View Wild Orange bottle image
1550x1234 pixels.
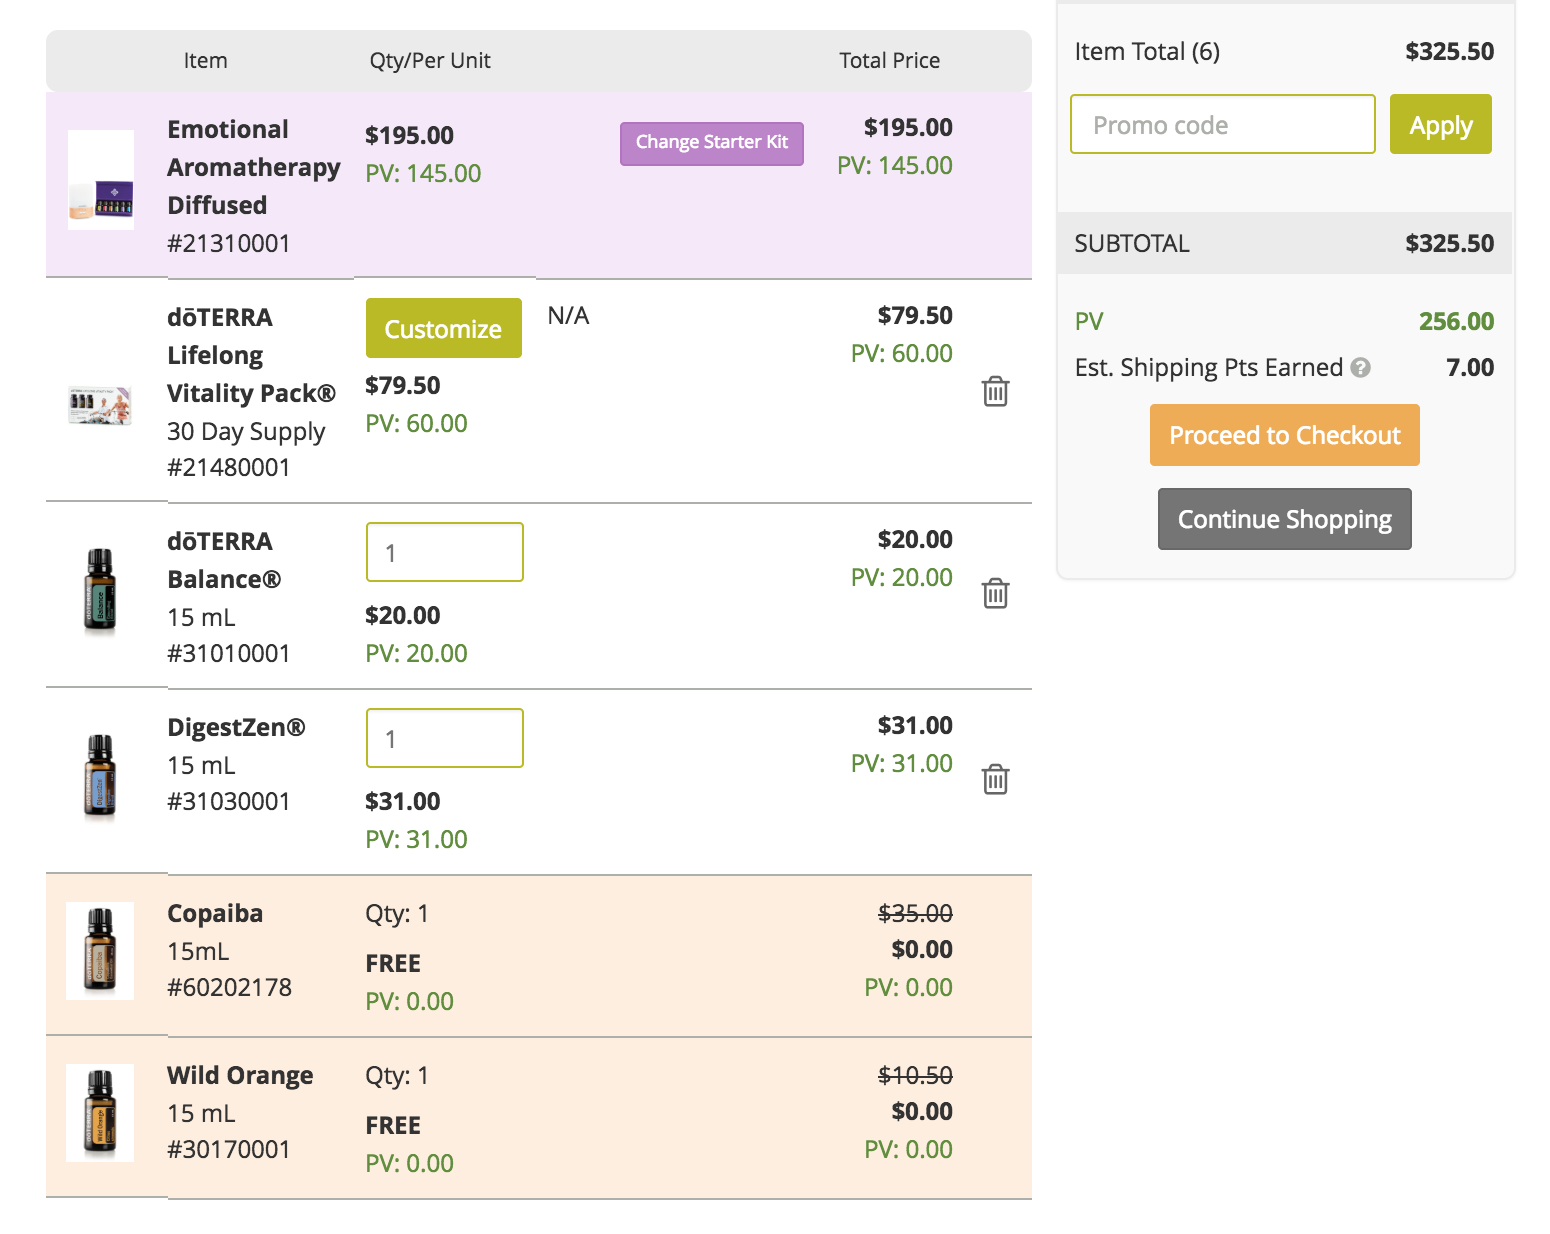pos(100,1112)
